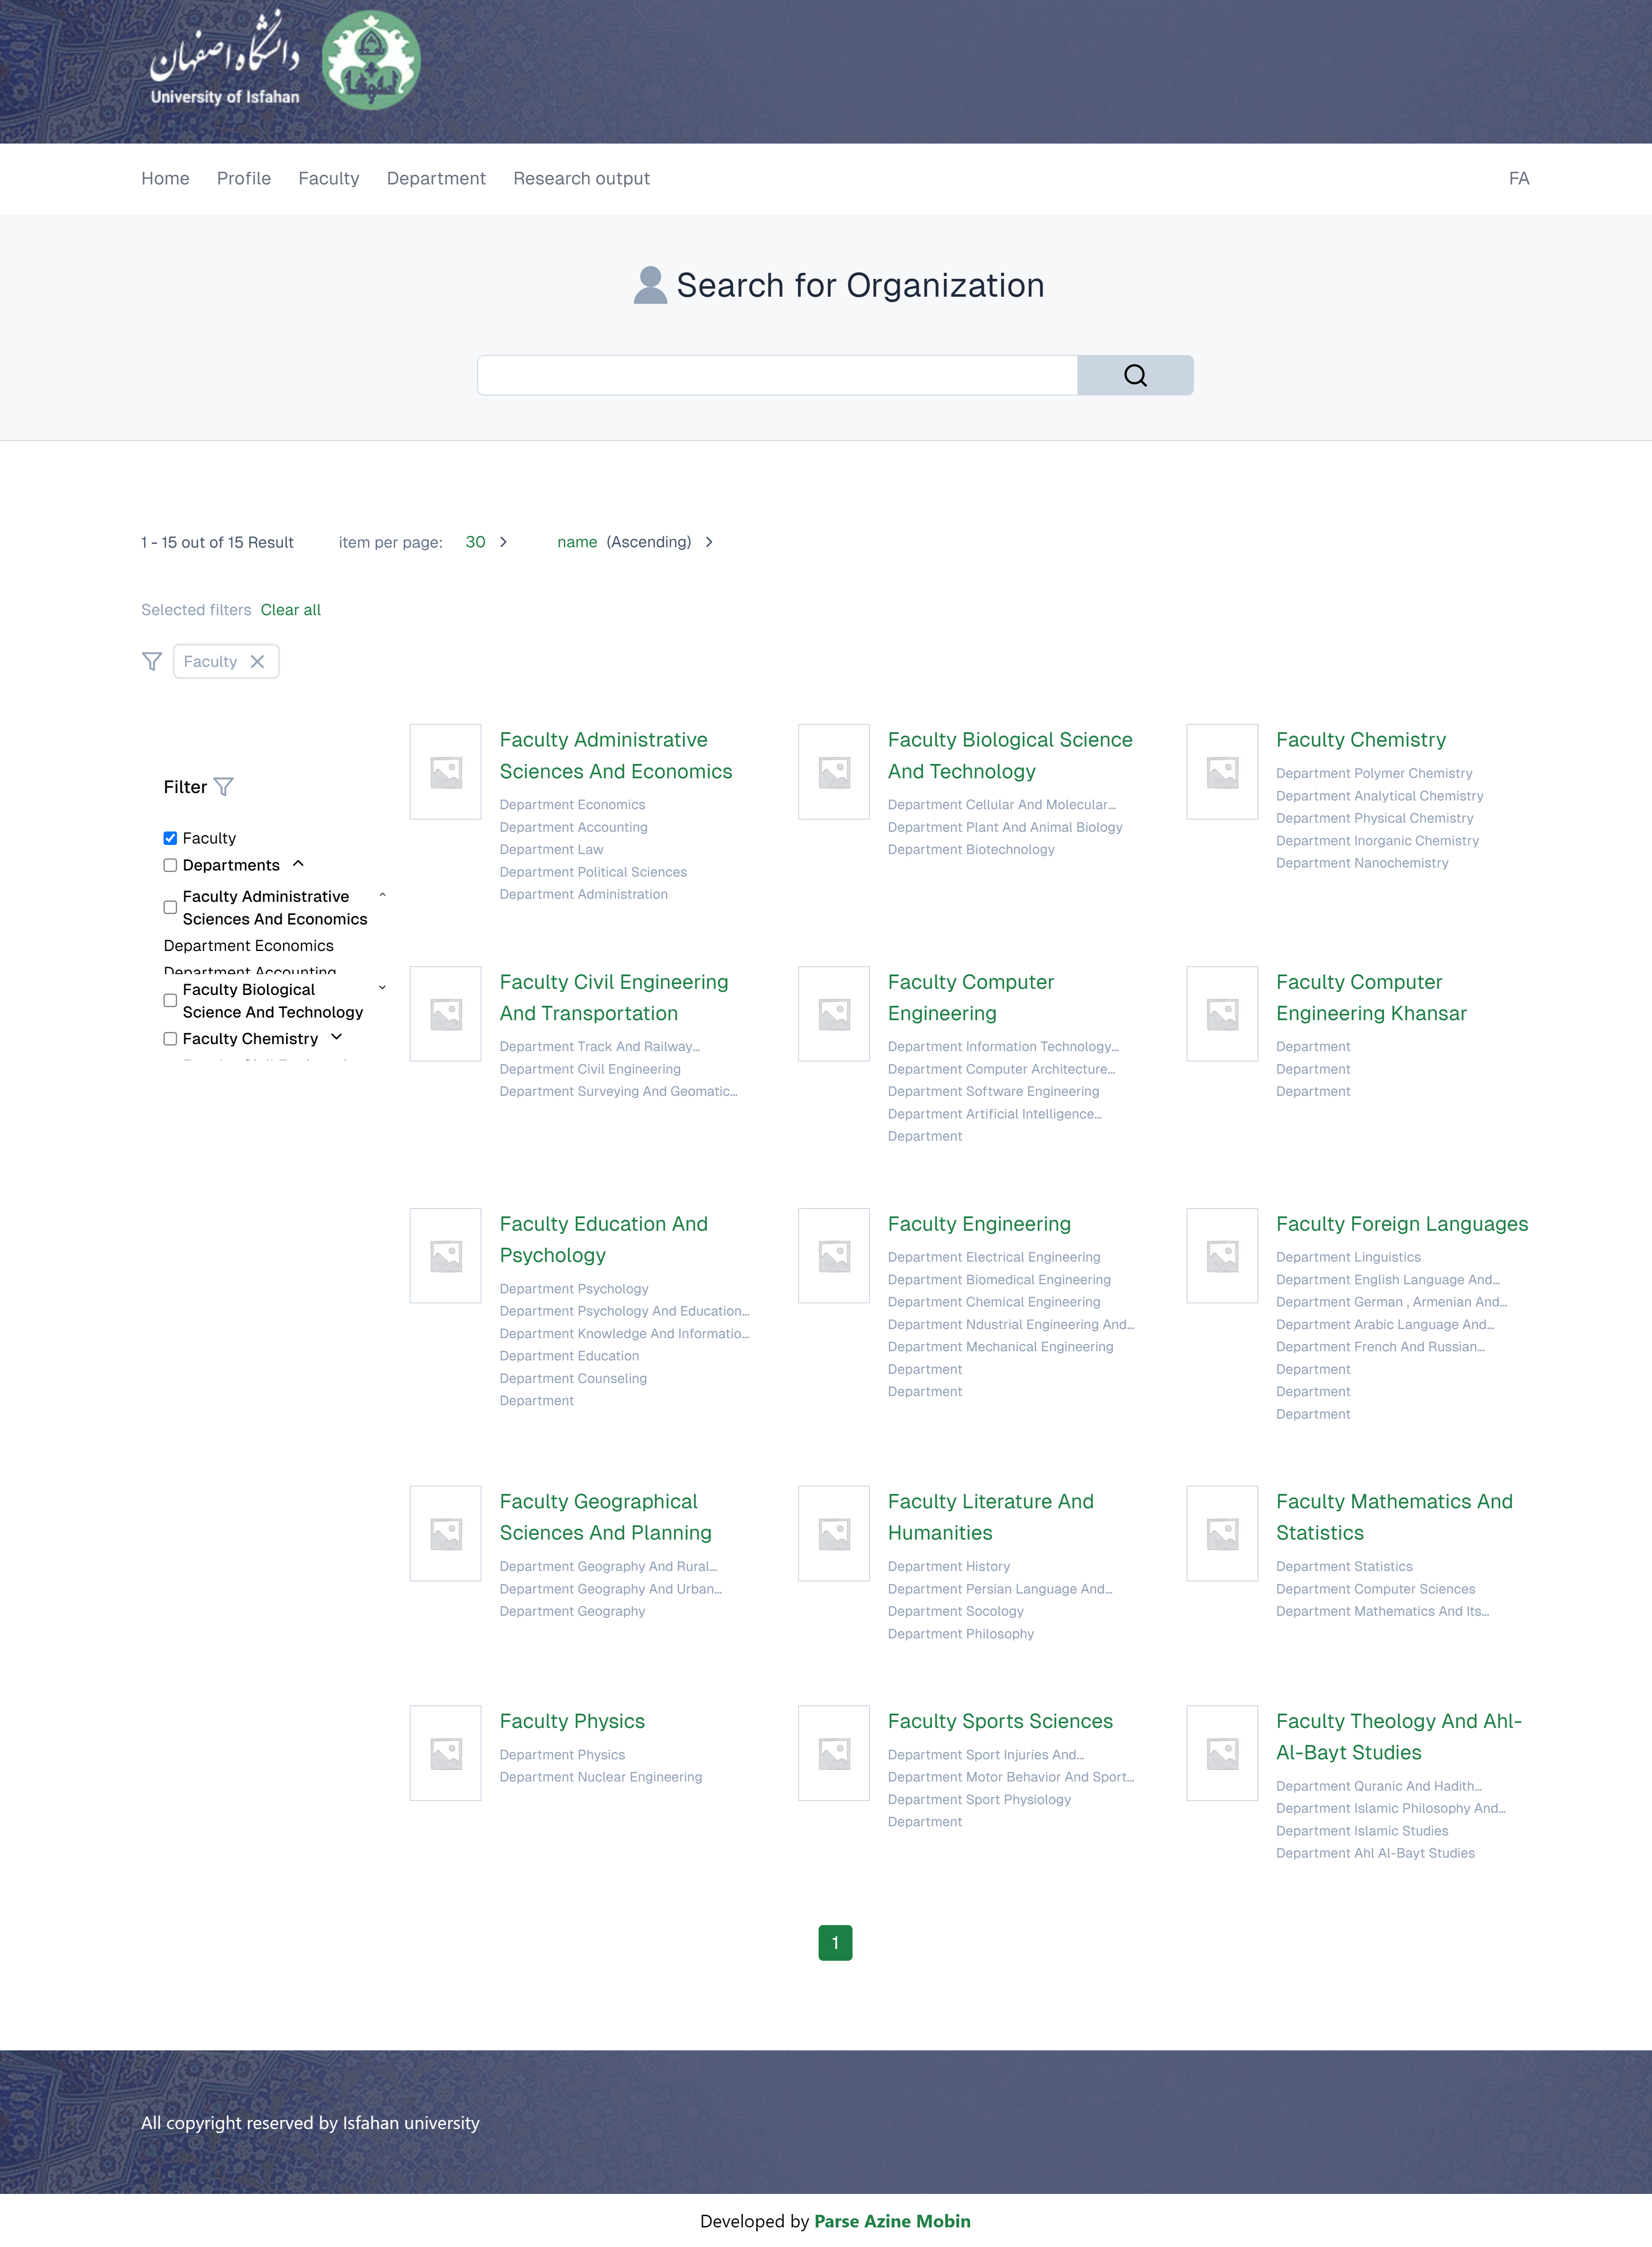Switch language to FA
Screen dimensions: 1652x2247
pyautogui.click(x=1519, y=178)
